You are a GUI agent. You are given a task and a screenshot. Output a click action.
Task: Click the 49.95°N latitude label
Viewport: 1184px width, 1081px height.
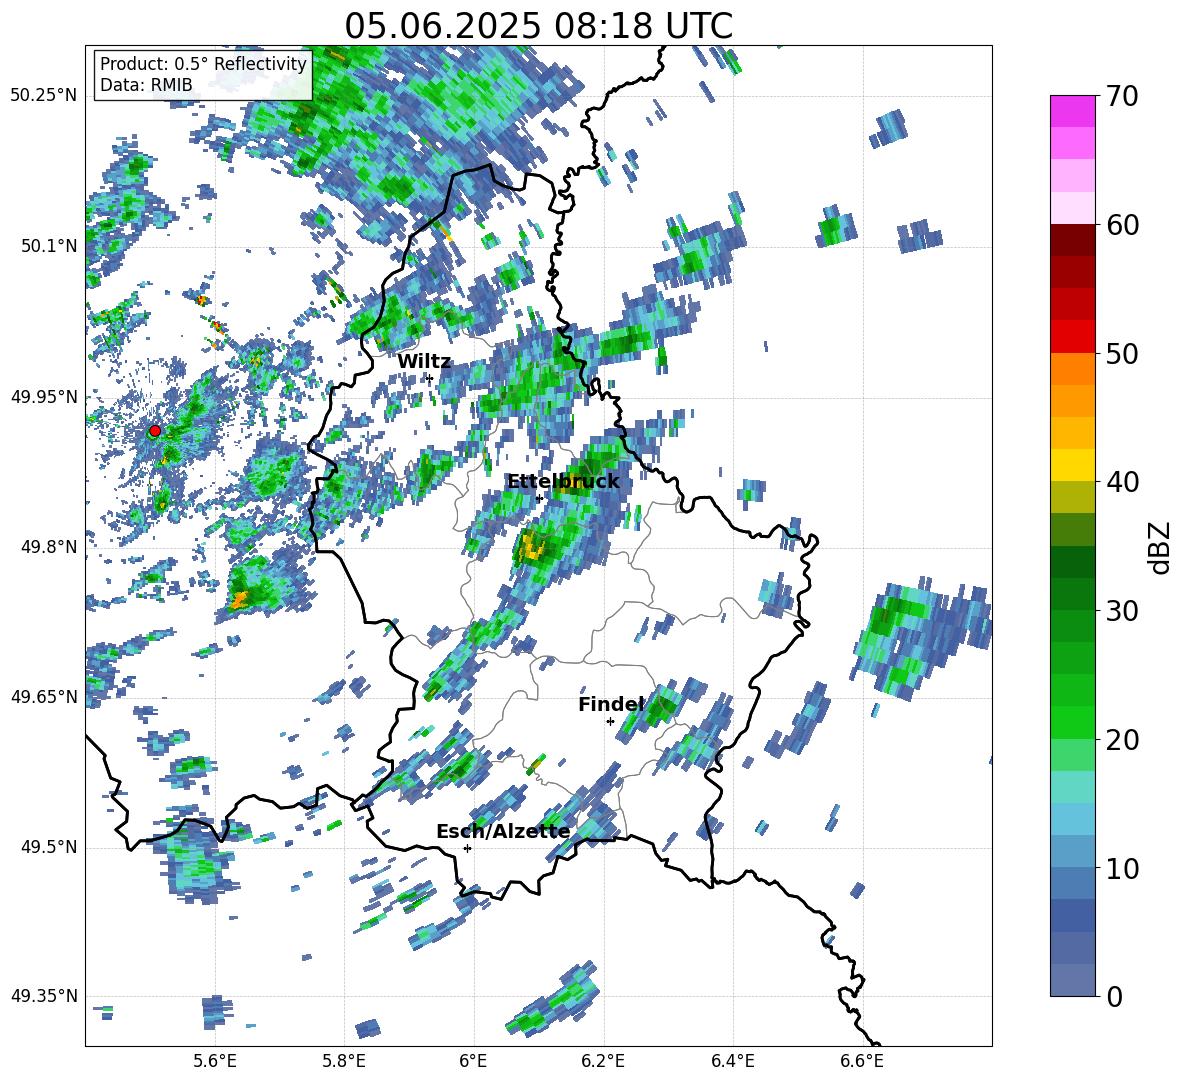[x=44, y=396]
